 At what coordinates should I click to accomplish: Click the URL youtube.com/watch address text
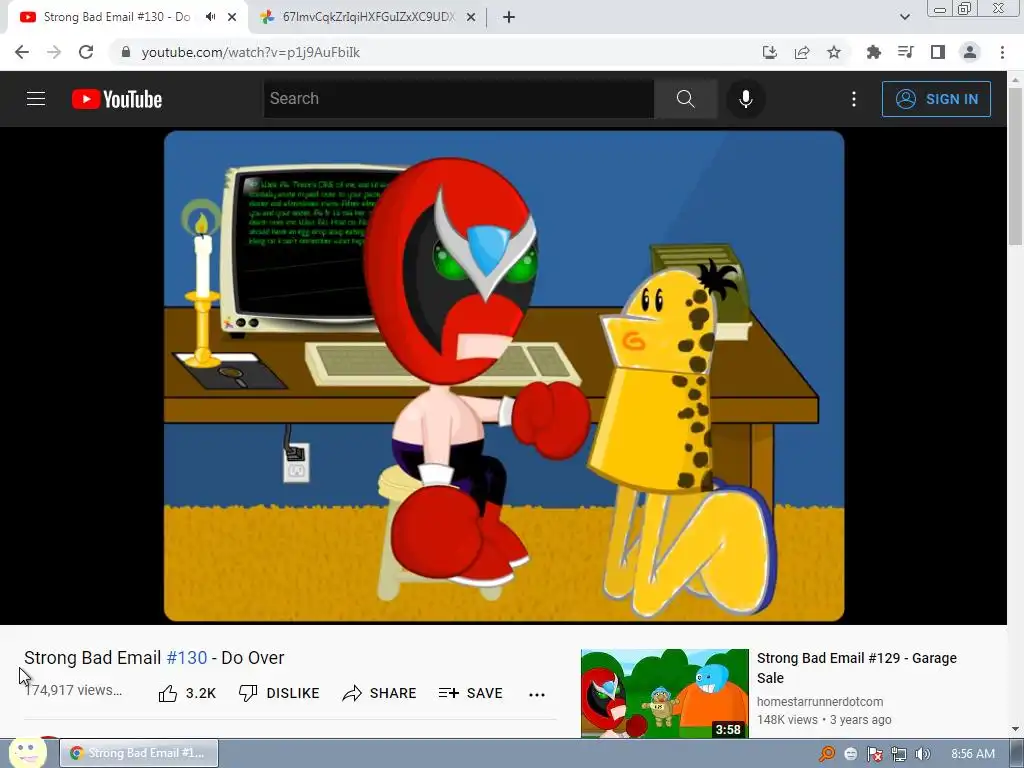pyautogui.click(x=250, y=52)
